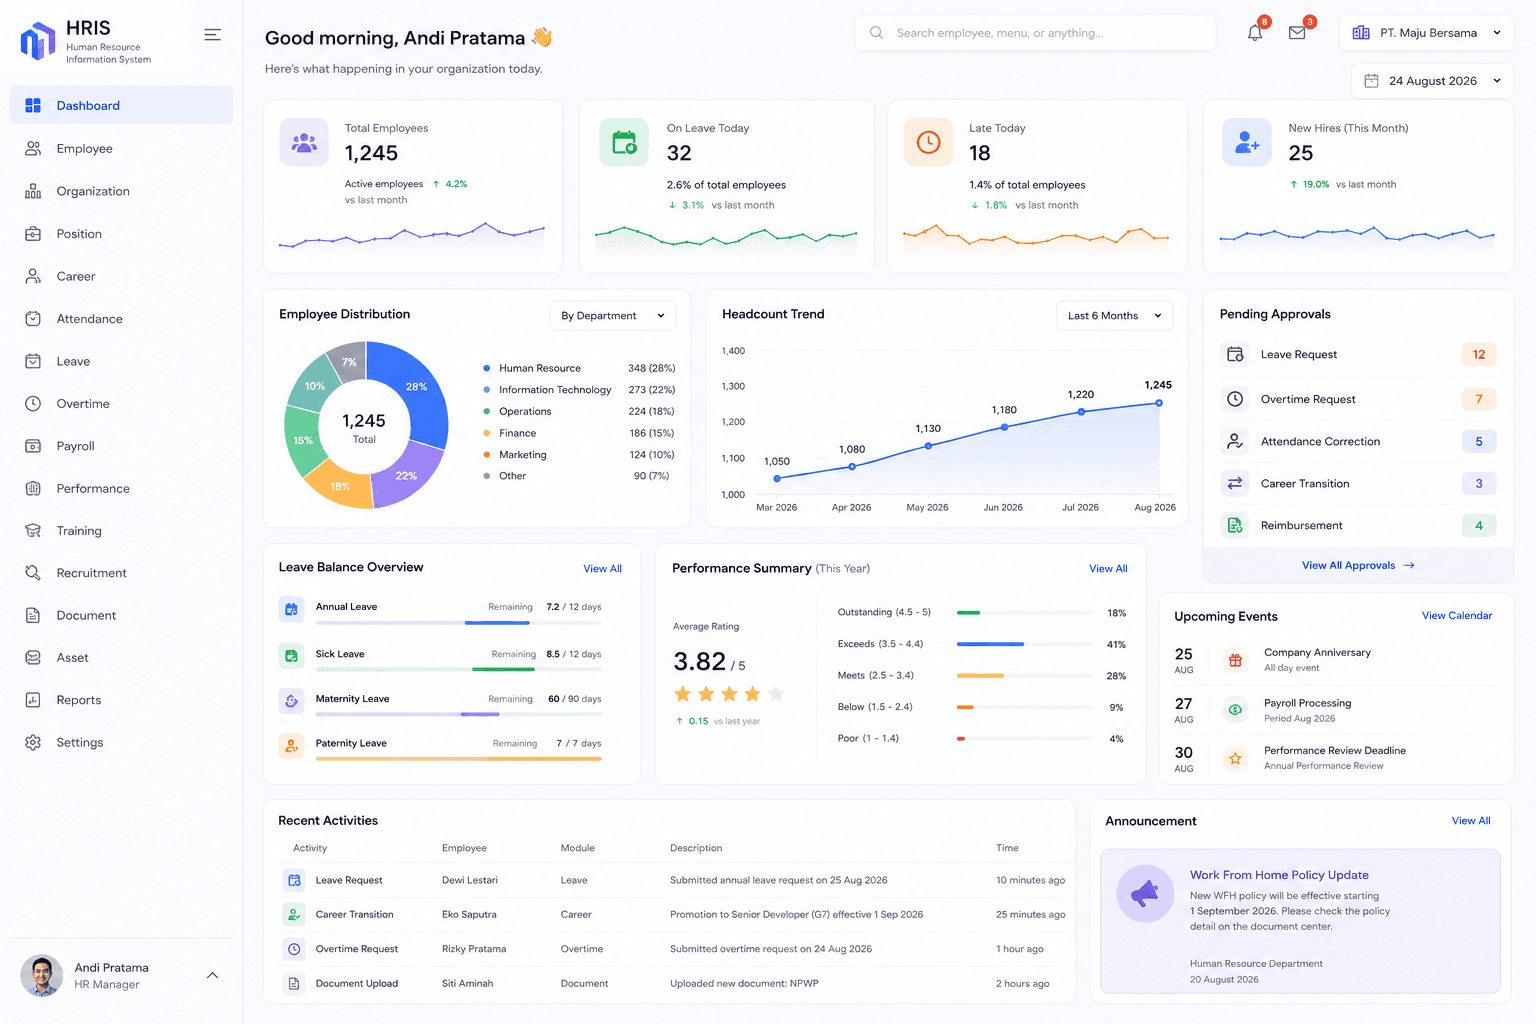
Task: Click View All in Leave Balance Overview
Action: (602, 569)
